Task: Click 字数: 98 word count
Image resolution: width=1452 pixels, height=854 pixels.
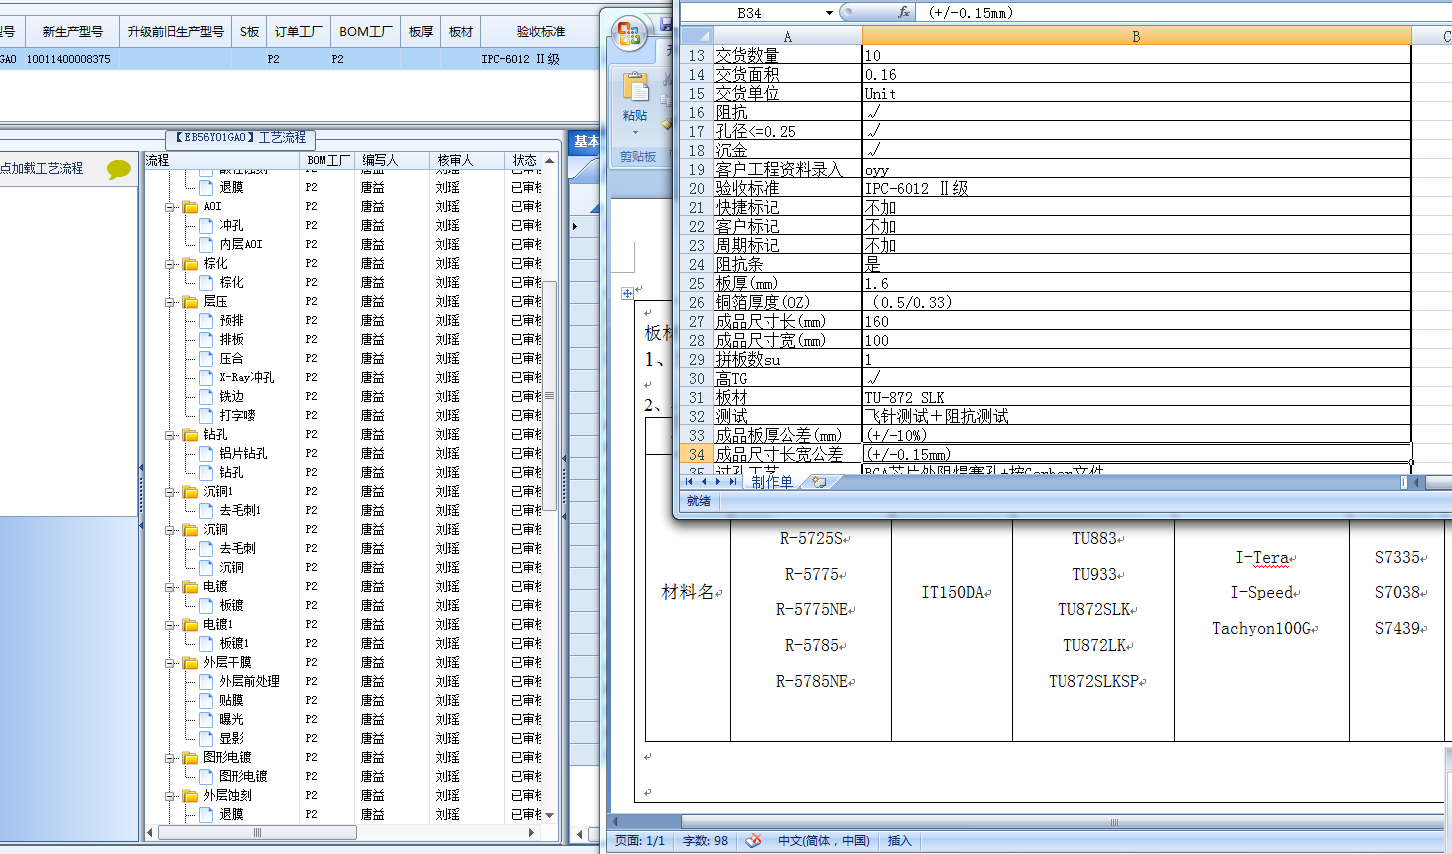Action: (x=705, y=841)
